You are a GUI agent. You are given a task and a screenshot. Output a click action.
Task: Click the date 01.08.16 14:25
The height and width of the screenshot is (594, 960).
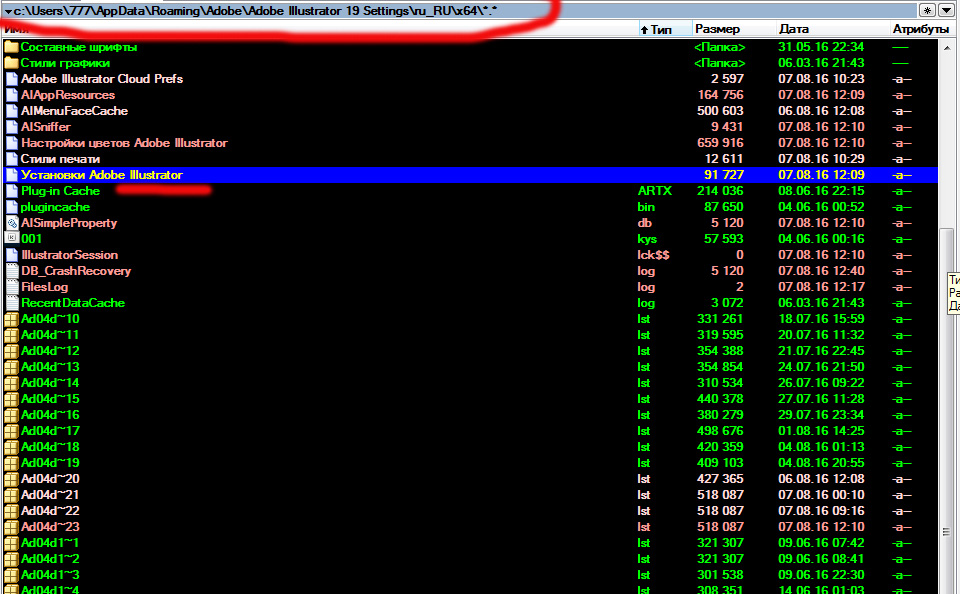[821, 431]
